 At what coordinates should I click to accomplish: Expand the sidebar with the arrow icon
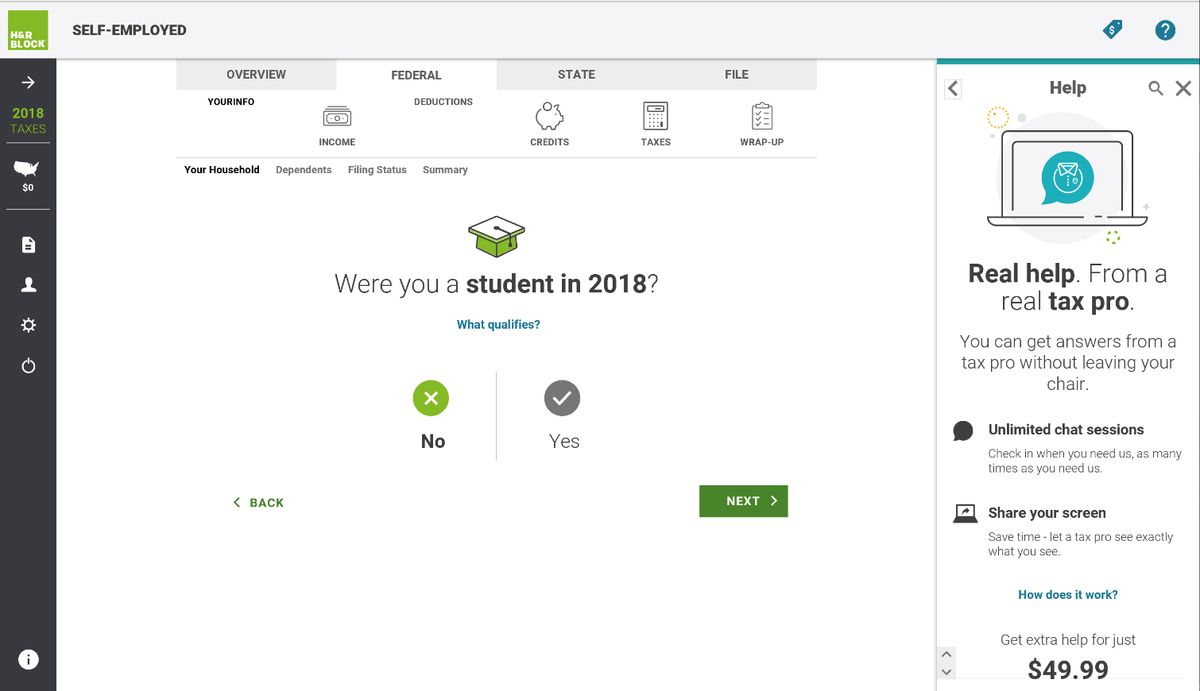coord(28,82)
